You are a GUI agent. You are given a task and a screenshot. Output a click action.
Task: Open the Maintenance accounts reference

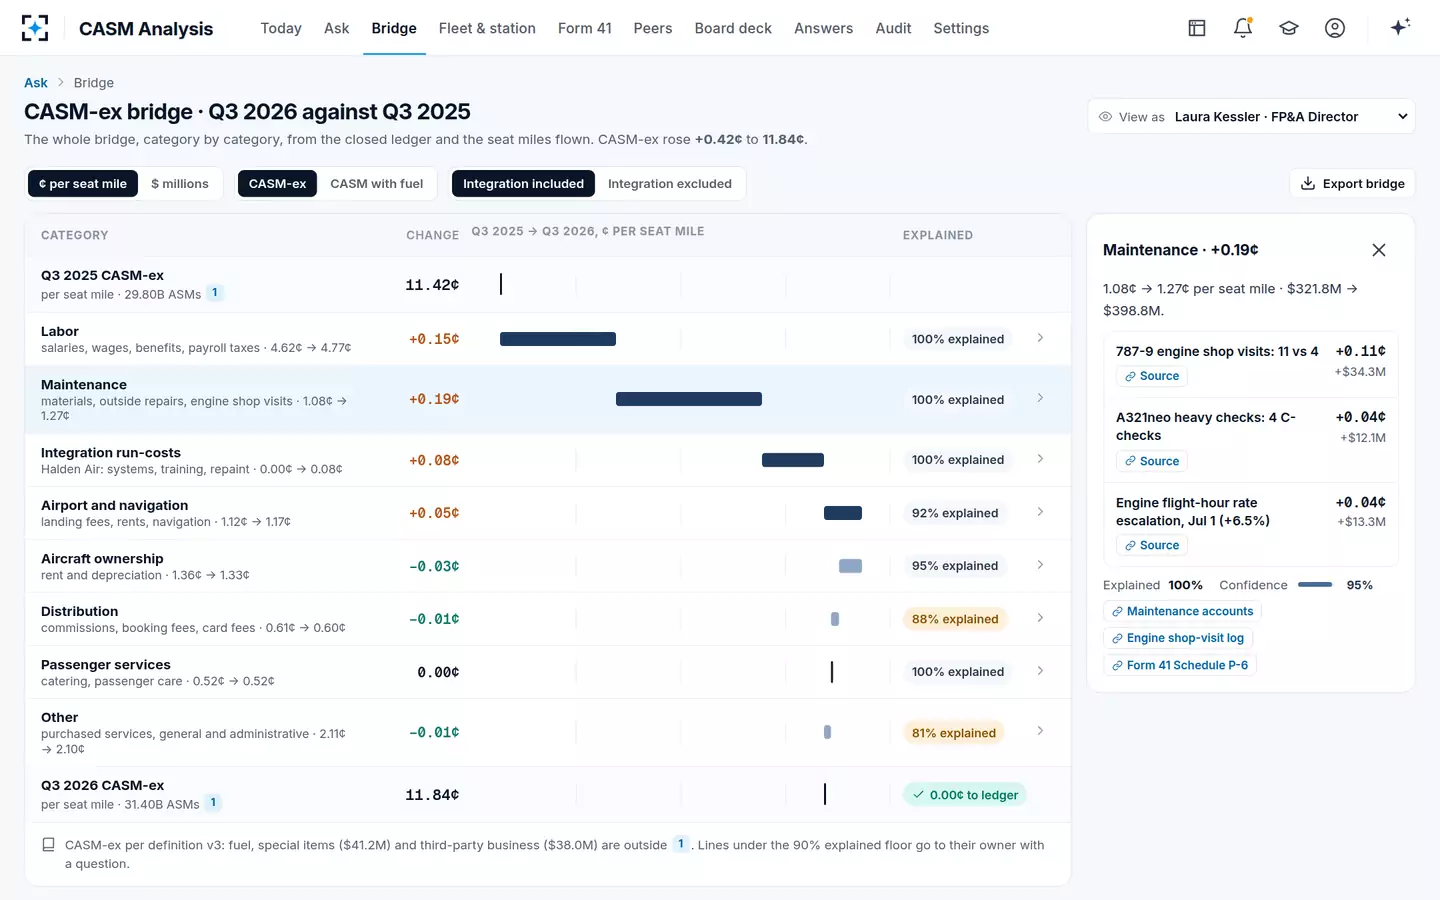pyautogui.click(x=1182, y=611)
